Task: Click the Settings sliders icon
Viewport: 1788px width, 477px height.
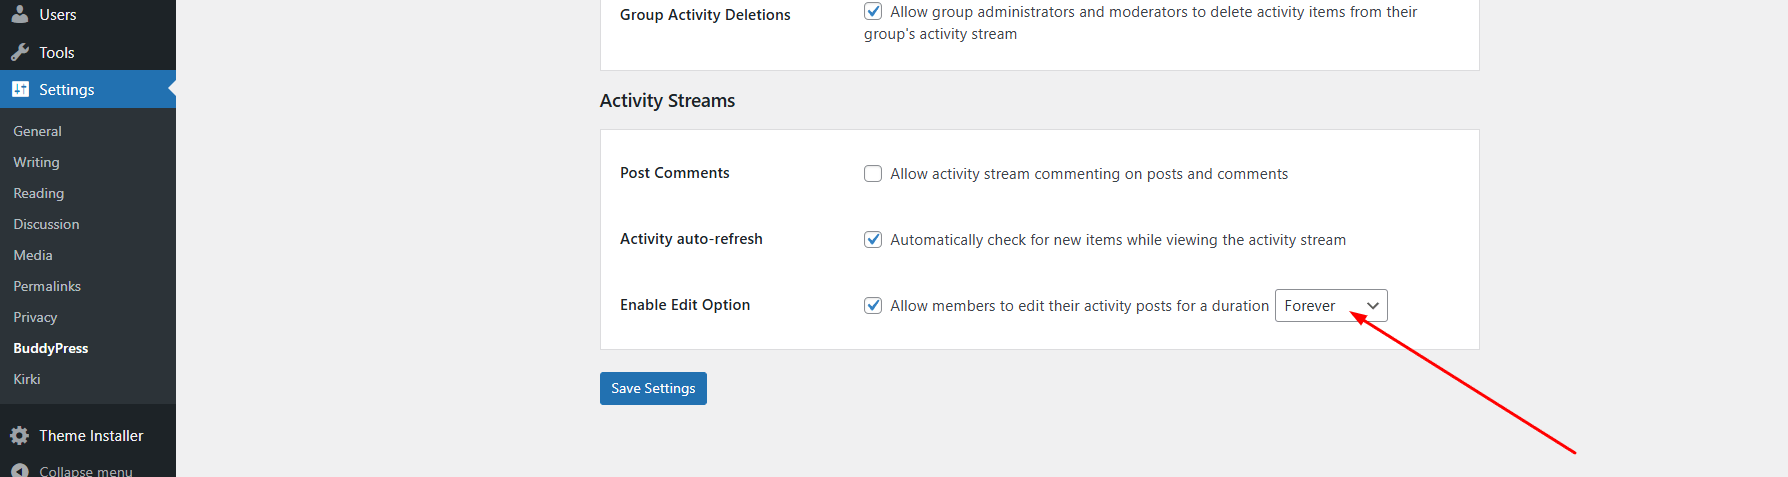Action: 20,89
